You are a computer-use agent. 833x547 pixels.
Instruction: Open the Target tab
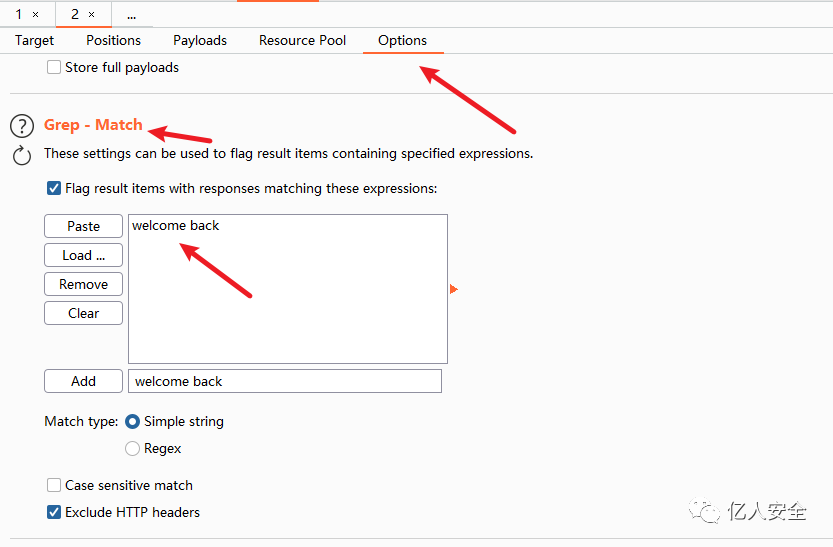[x=35, y=40]
